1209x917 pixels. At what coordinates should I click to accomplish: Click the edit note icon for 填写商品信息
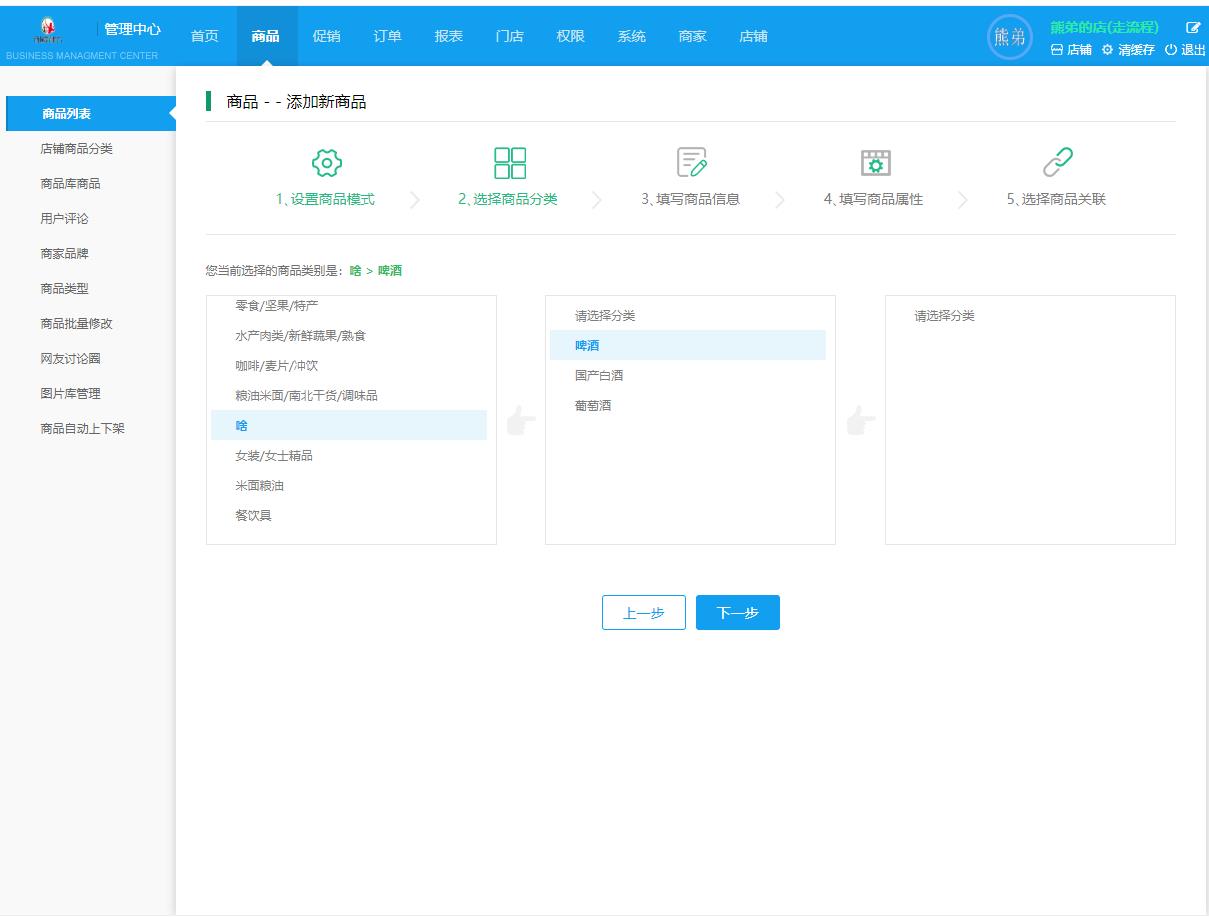[x=692, y=162]
